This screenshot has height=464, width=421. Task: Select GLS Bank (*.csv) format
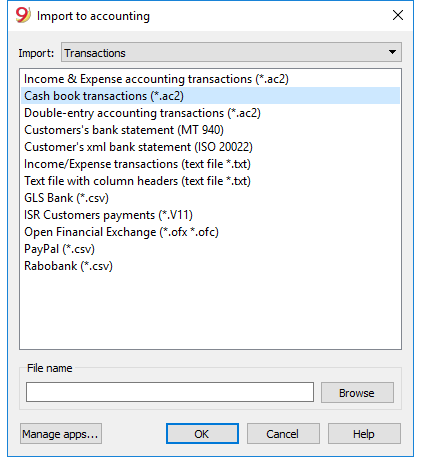pyautogui.click(x=210, y=198)
